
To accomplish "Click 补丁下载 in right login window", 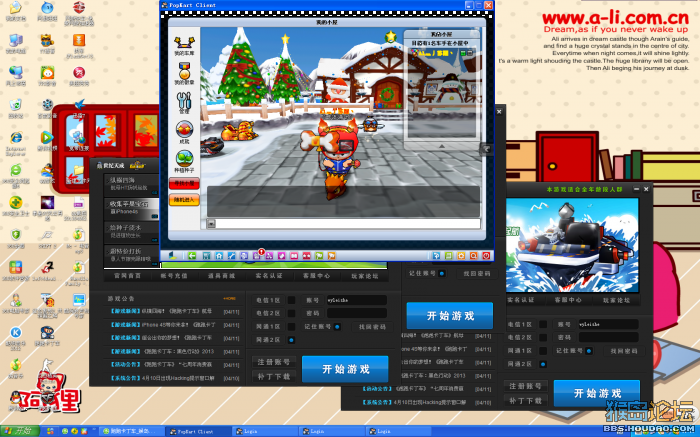I will [x=525, y=401].
